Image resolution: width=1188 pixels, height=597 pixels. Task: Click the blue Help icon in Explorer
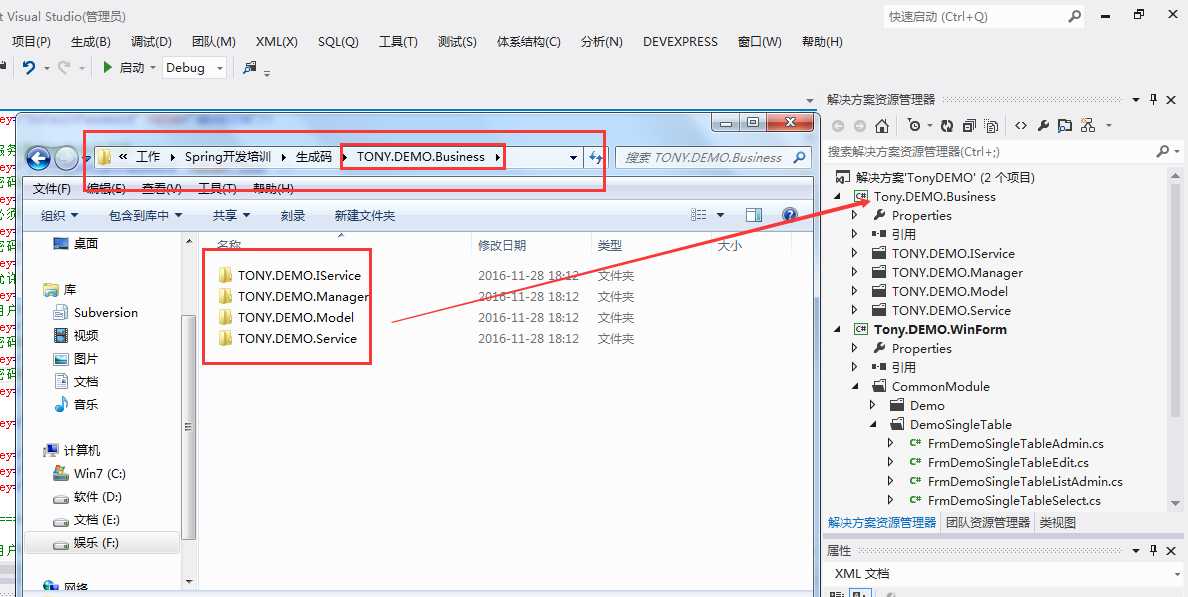tap(789, 215)
